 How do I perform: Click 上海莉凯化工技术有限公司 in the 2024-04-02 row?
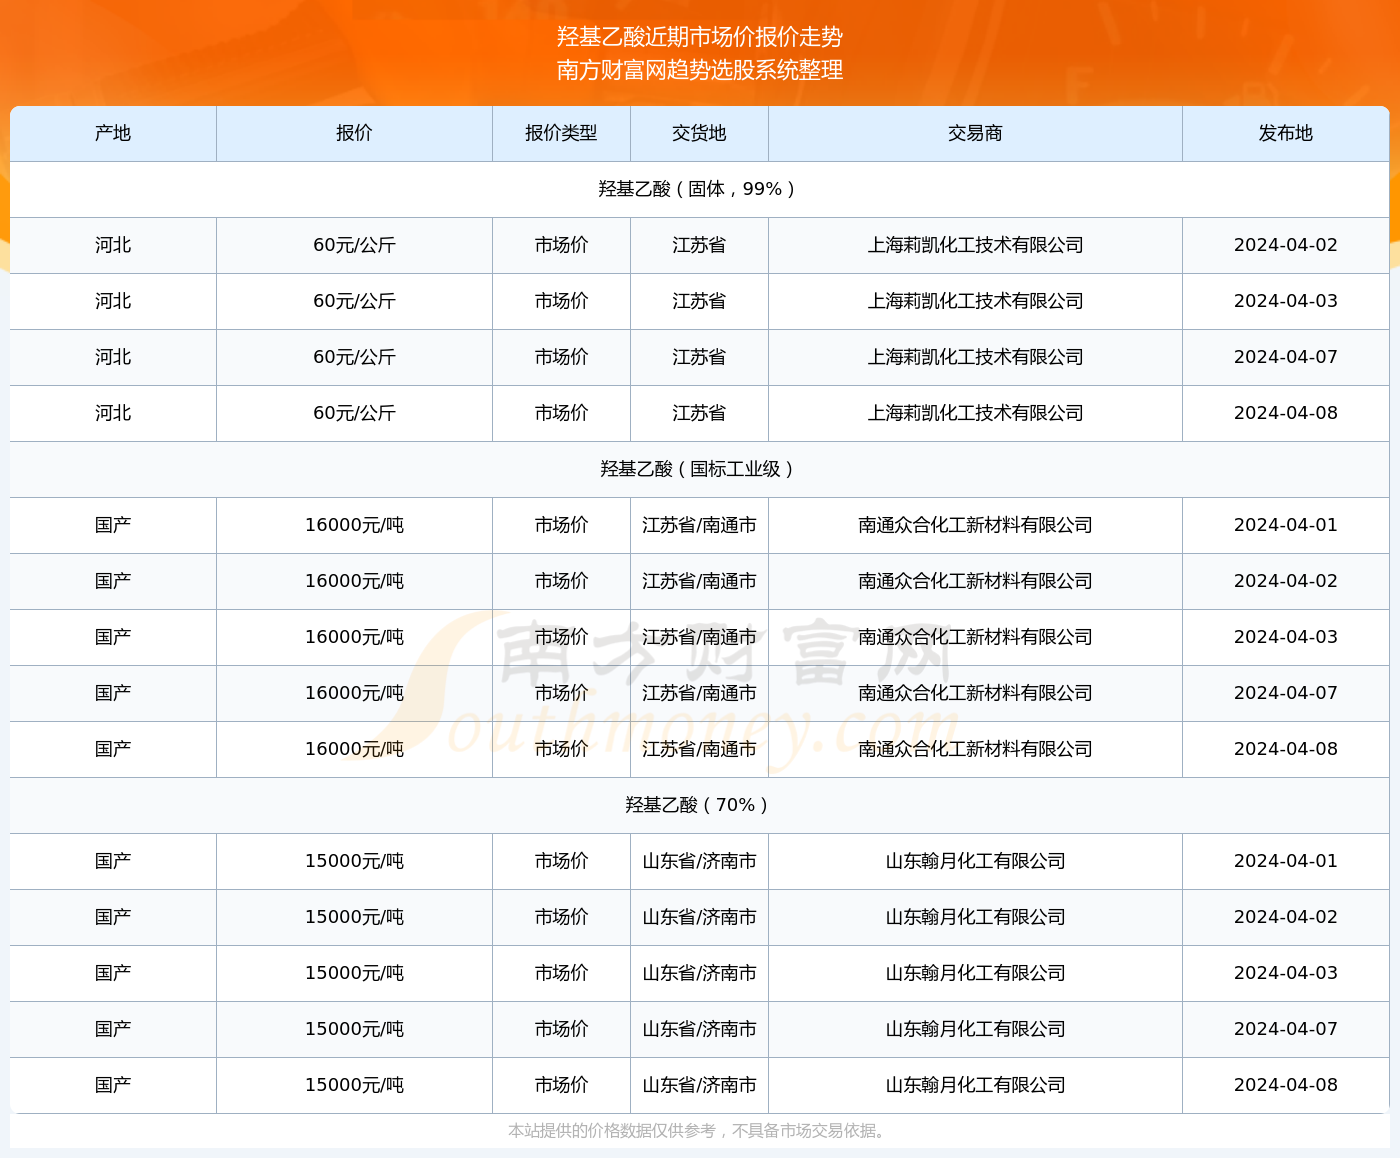coord(975,245)
